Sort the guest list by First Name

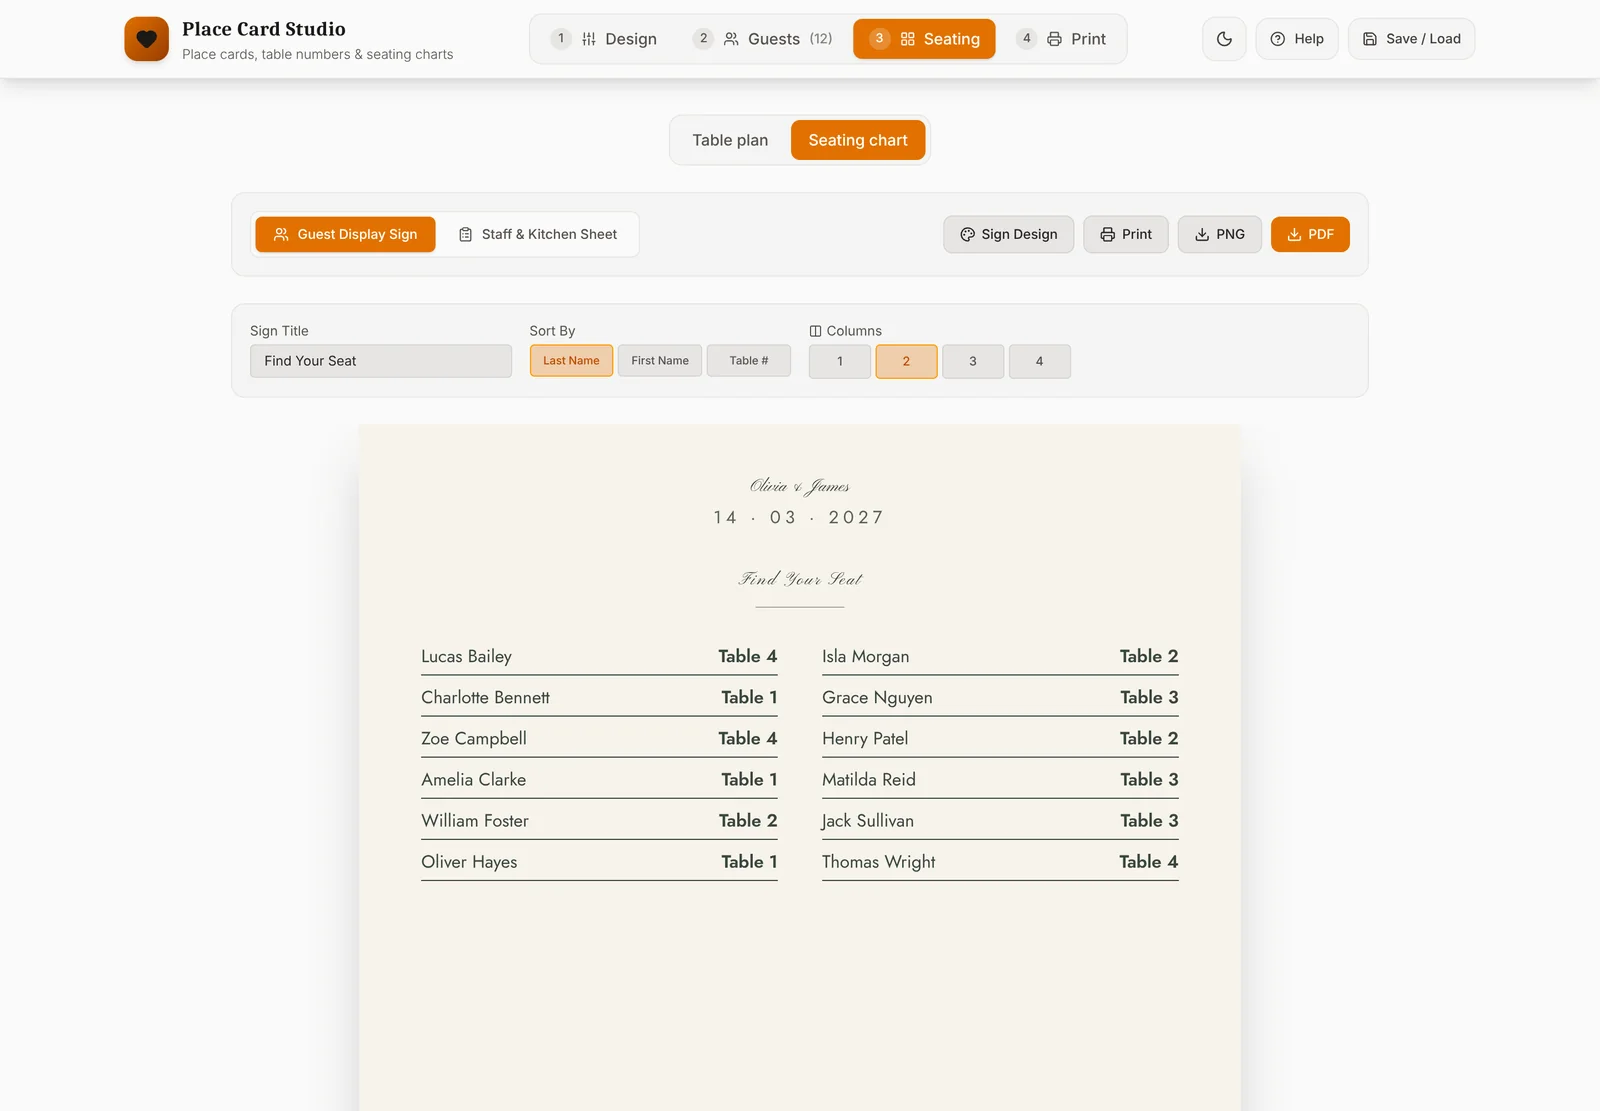(x=660, y=361)
